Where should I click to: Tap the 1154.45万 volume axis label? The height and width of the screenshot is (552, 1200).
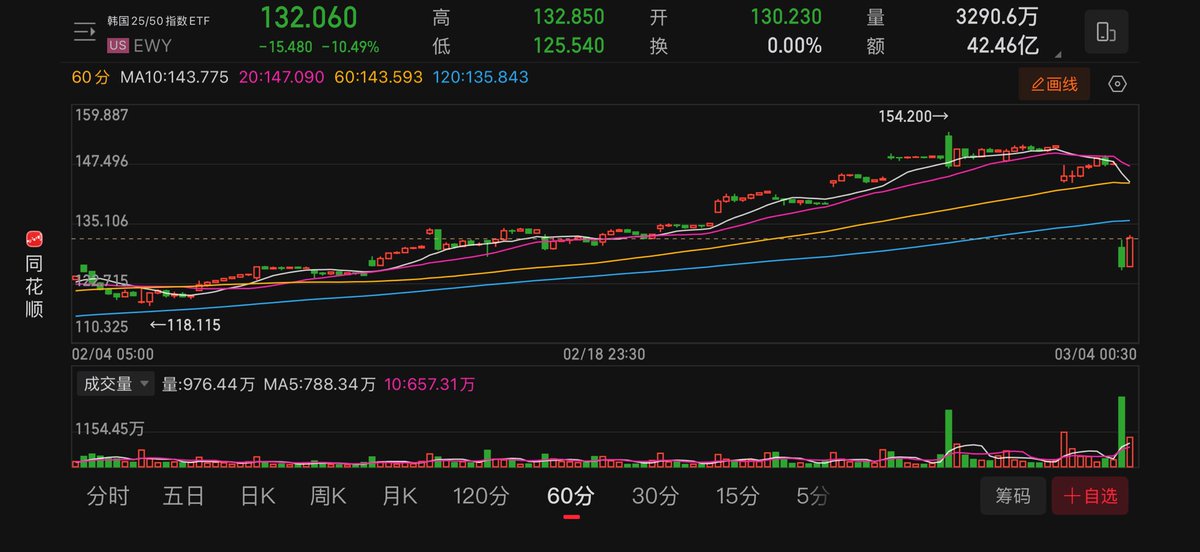(x=109, y=428)
